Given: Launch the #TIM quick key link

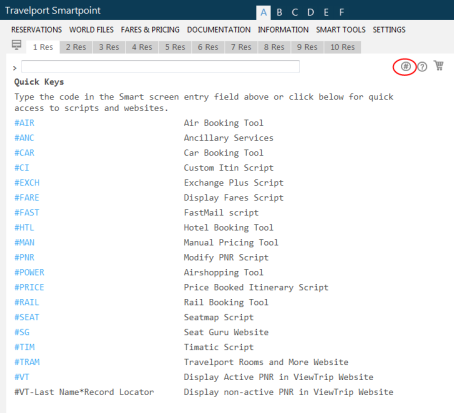Looking at the screenshot, I should 24,347.
